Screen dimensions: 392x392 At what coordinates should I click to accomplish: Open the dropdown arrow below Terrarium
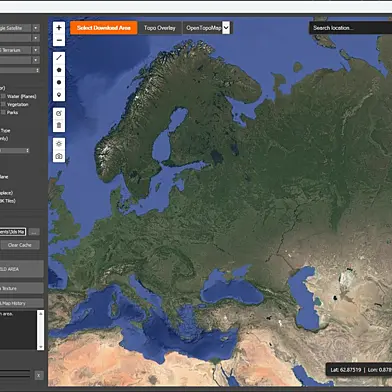36,60
